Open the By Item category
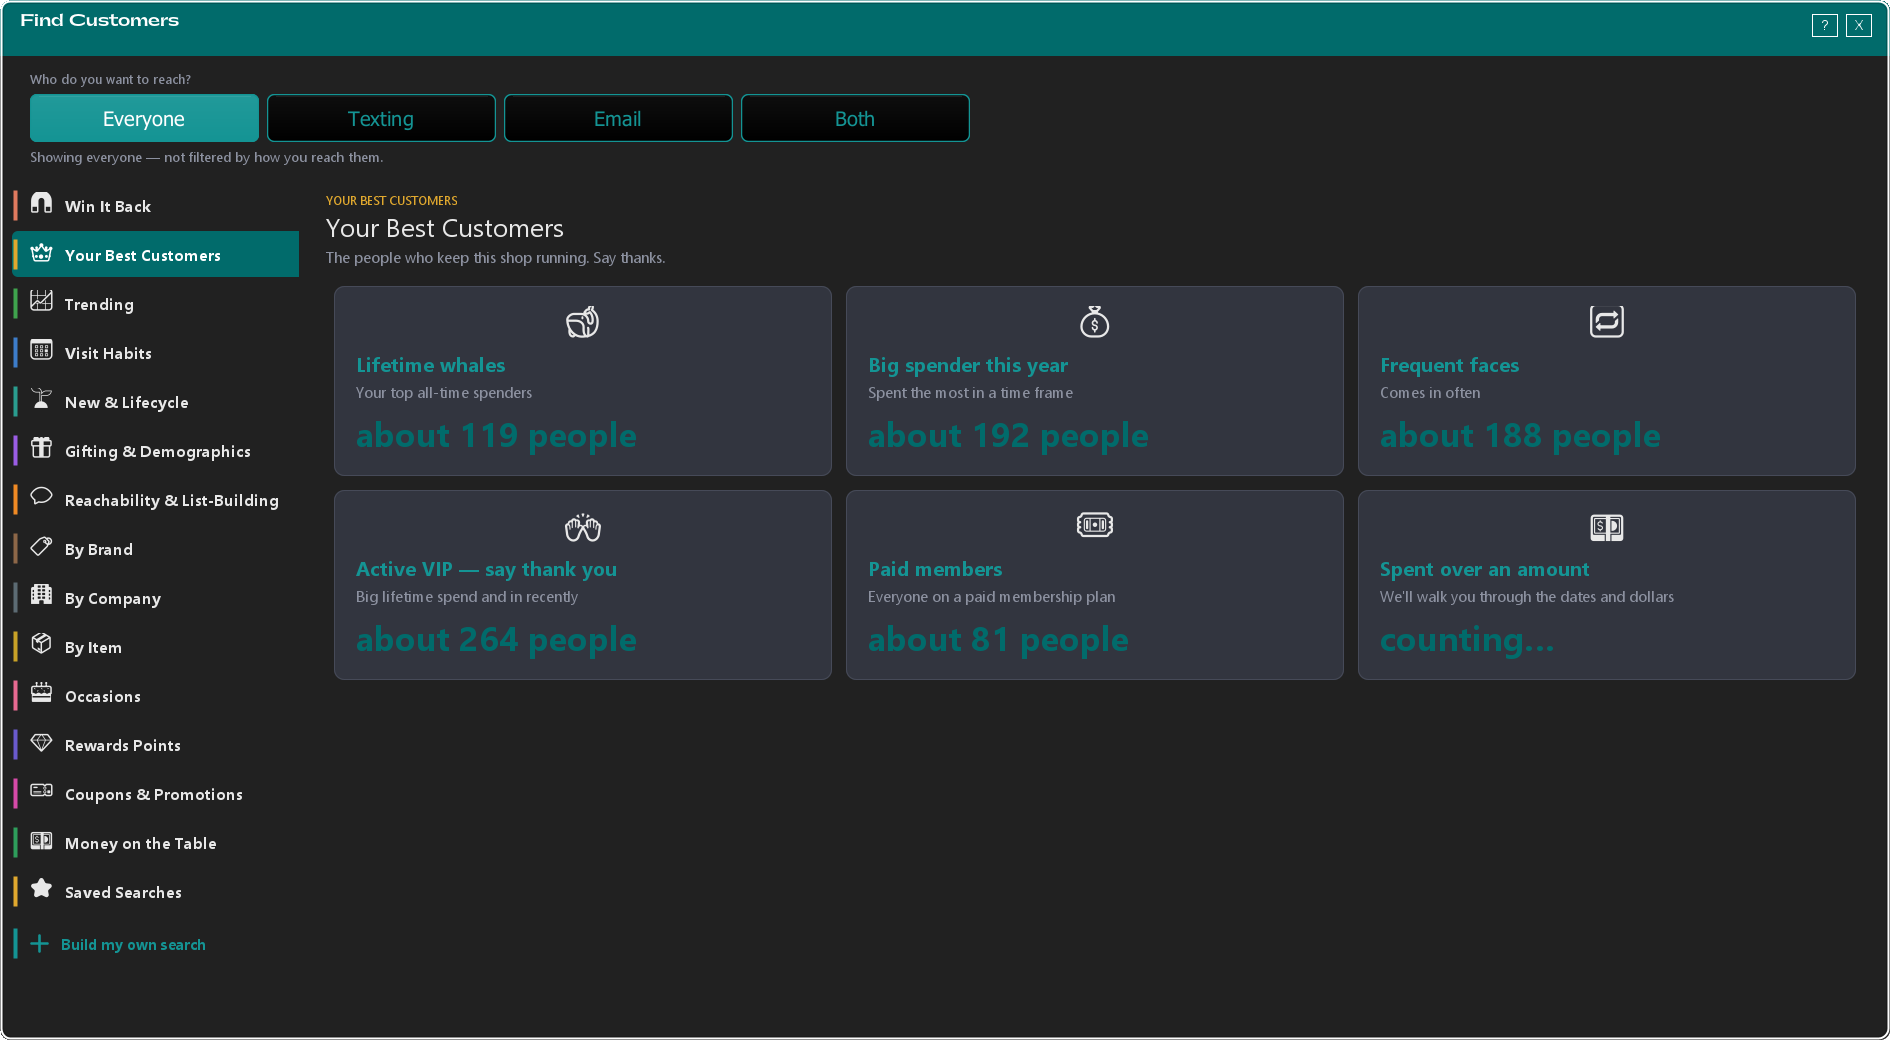1890x1040 pixels. click(x=156, y=646)
